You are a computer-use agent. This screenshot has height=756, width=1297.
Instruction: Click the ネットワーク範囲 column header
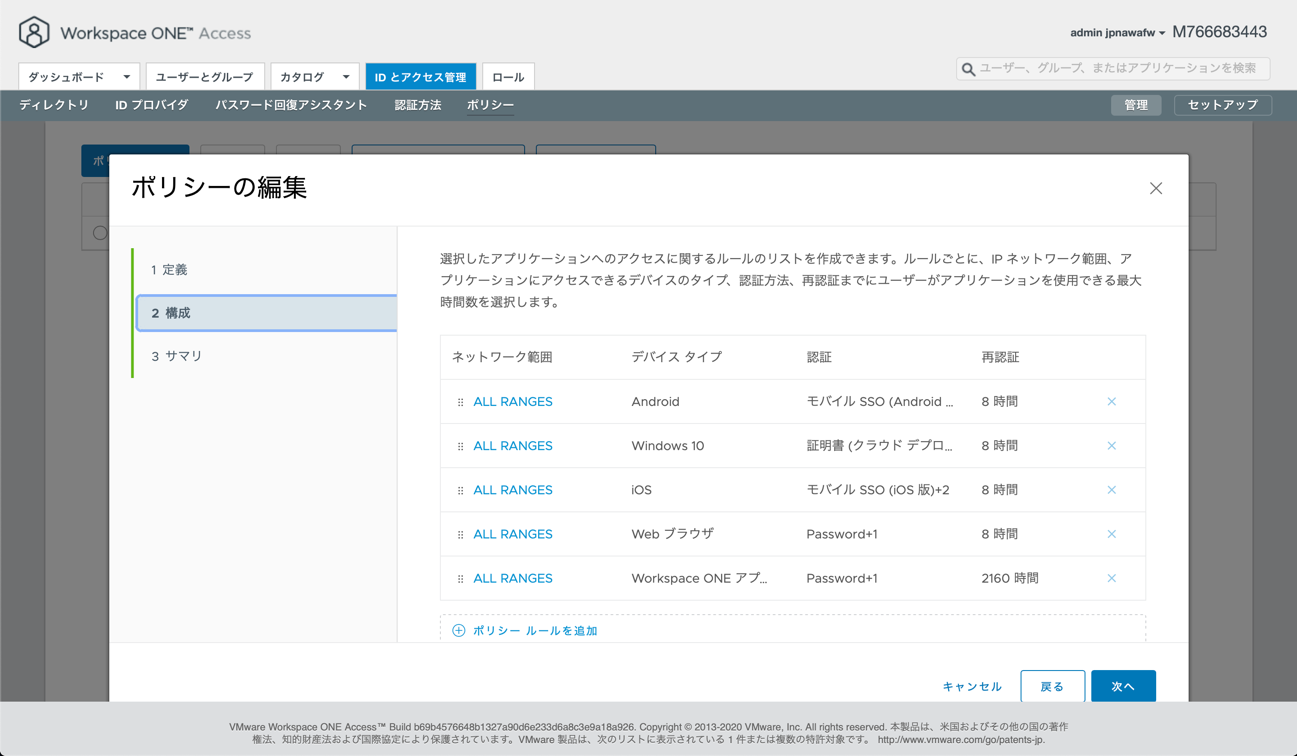(x=502, y=357)
